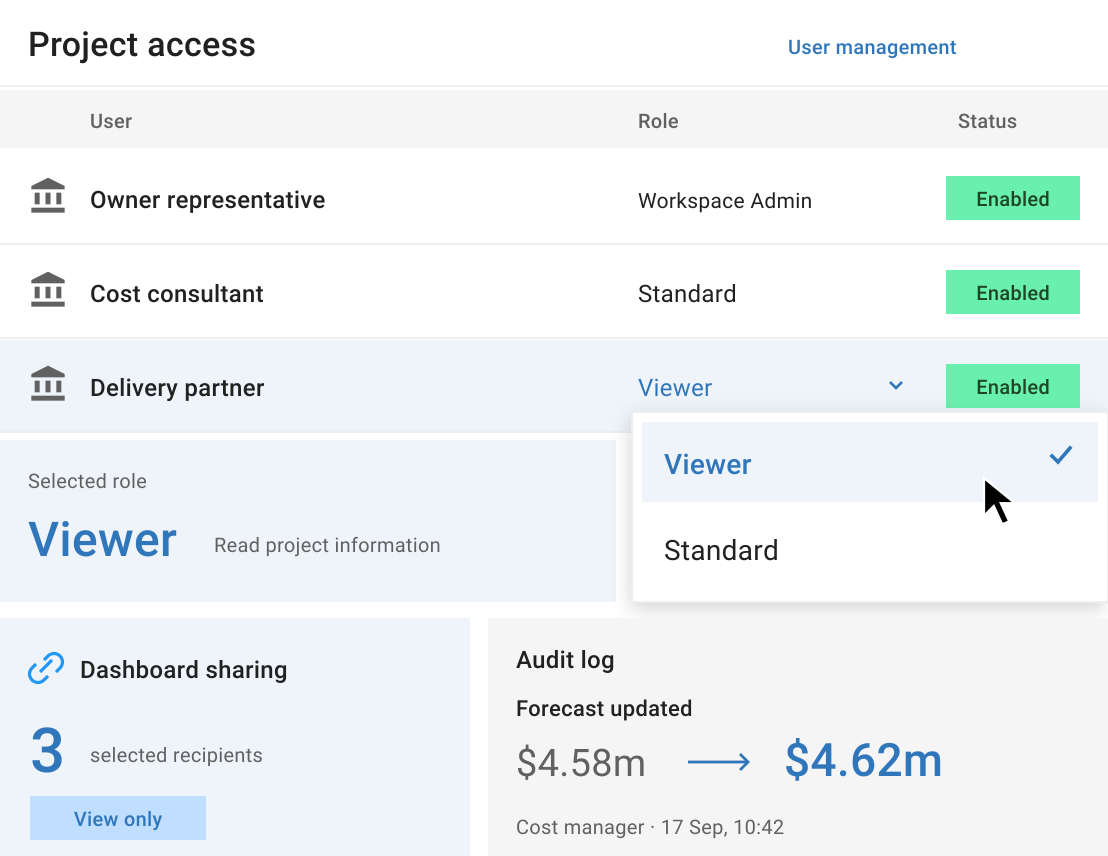Click the forecast change arrow

pos(719,762)
